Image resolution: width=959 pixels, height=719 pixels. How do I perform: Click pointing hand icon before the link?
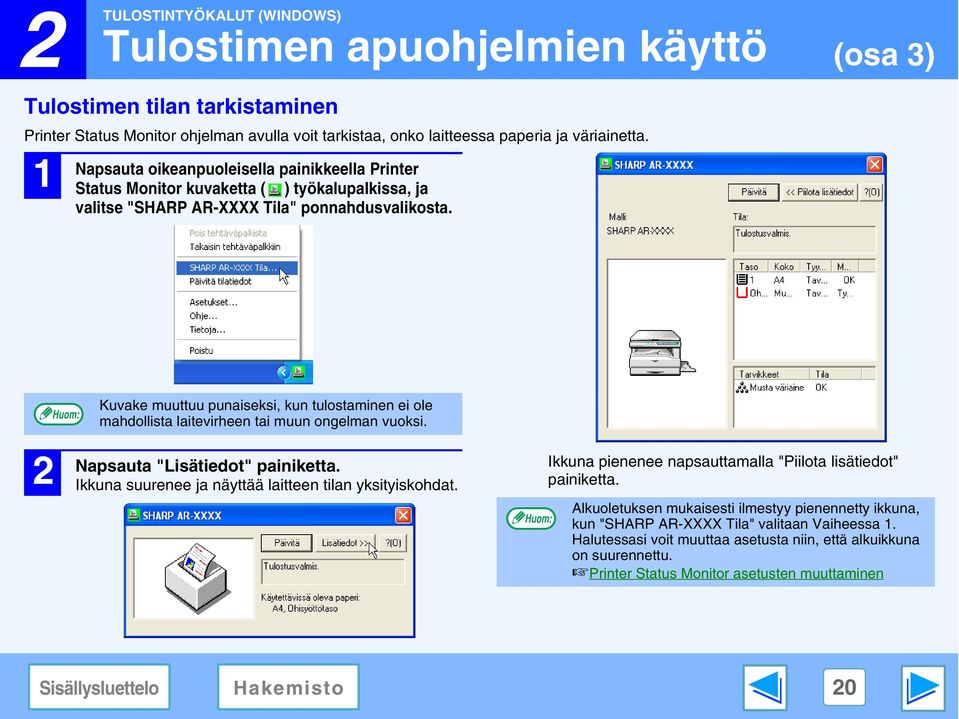(580, 573)
